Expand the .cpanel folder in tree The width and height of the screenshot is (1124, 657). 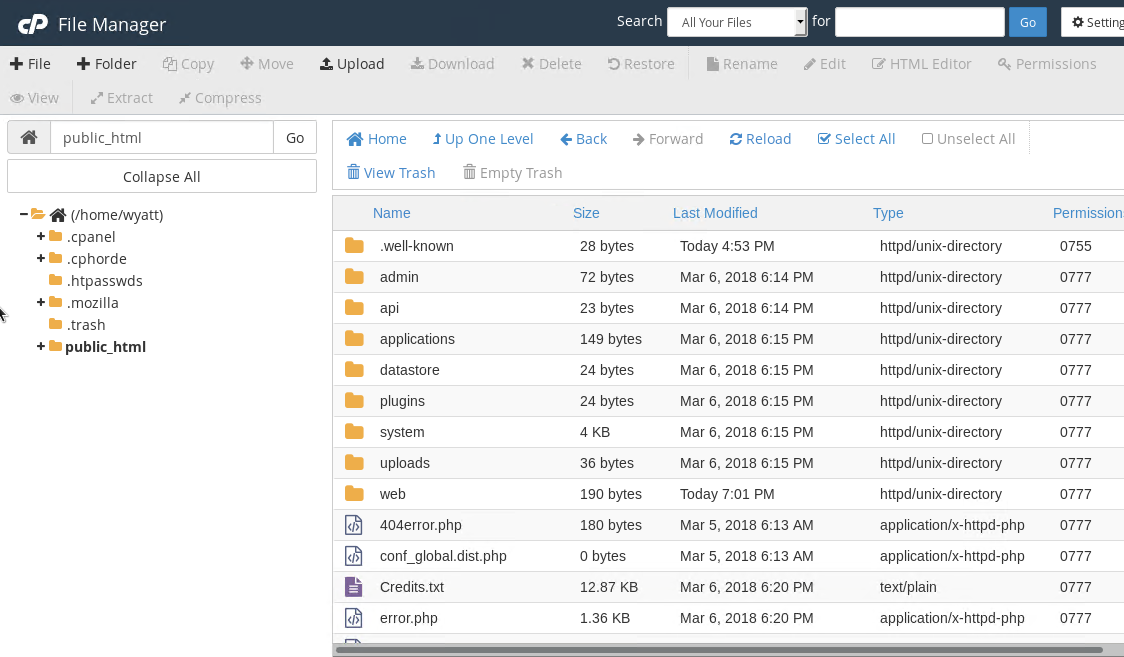[x=41, y=236]
